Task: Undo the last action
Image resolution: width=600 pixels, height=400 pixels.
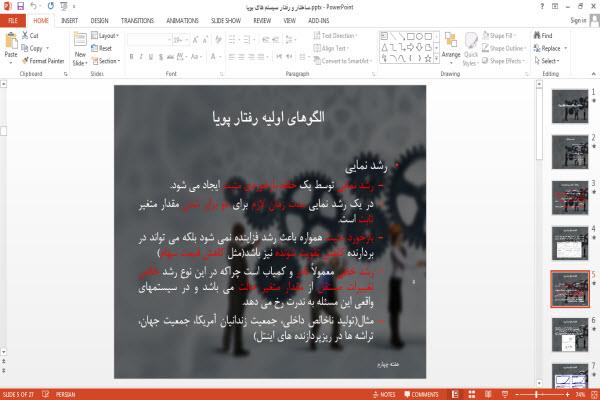Action: (x=34, y=6)
